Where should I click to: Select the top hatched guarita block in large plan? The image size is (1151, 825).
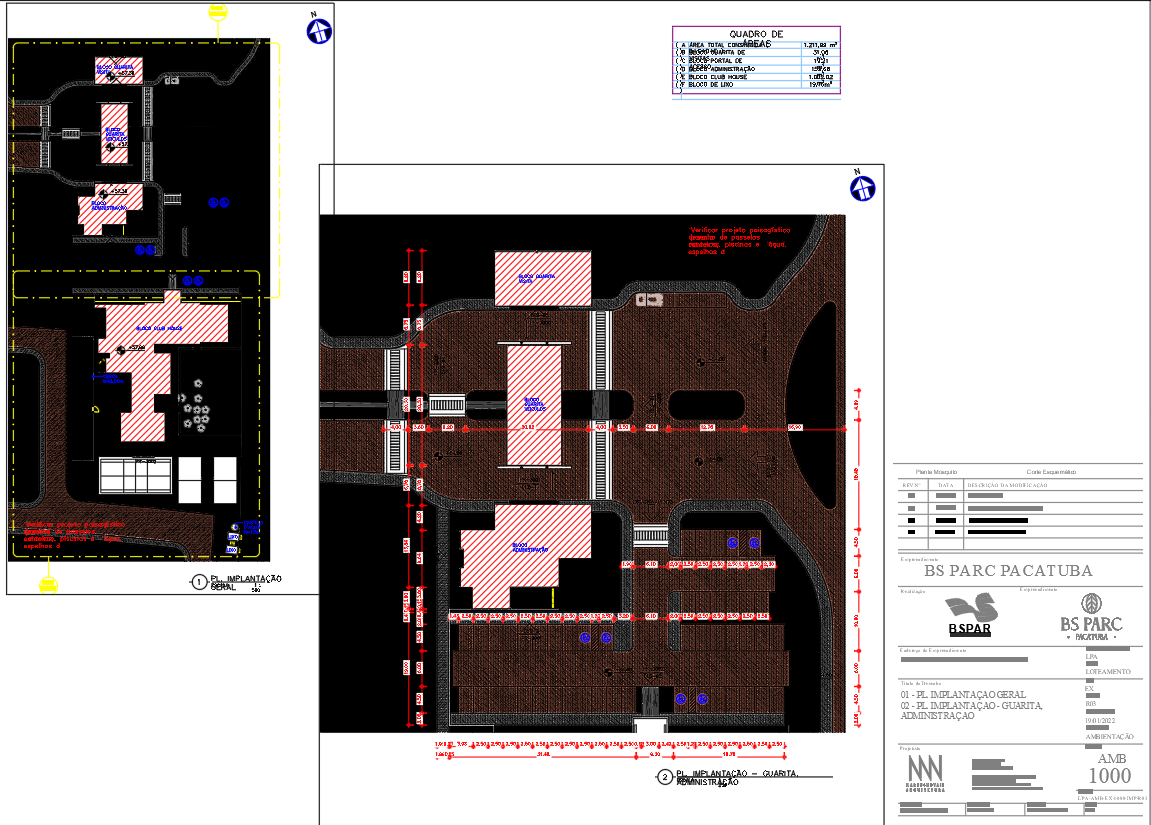[x=542, y=277]
